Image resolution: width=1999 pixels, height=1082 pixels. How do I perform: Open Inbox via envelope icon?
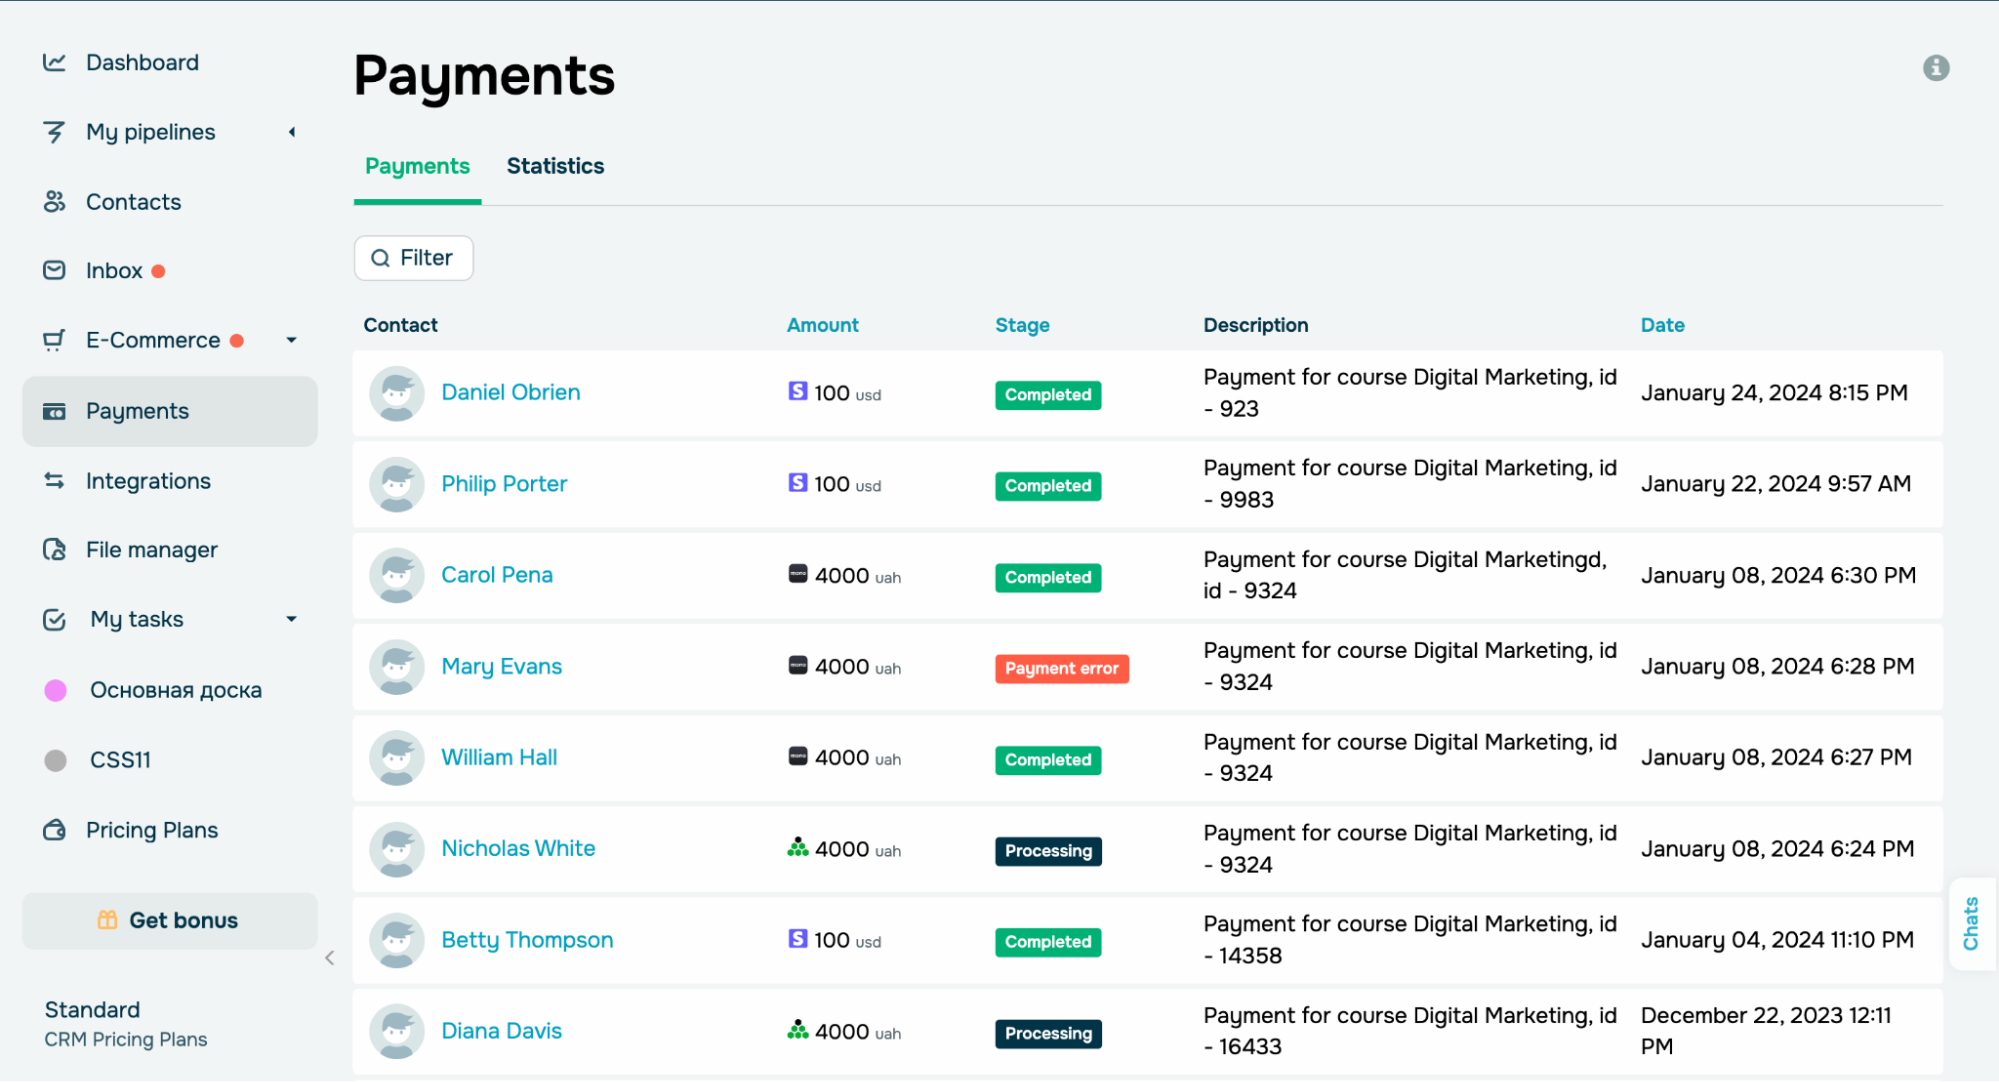point(54,271)
